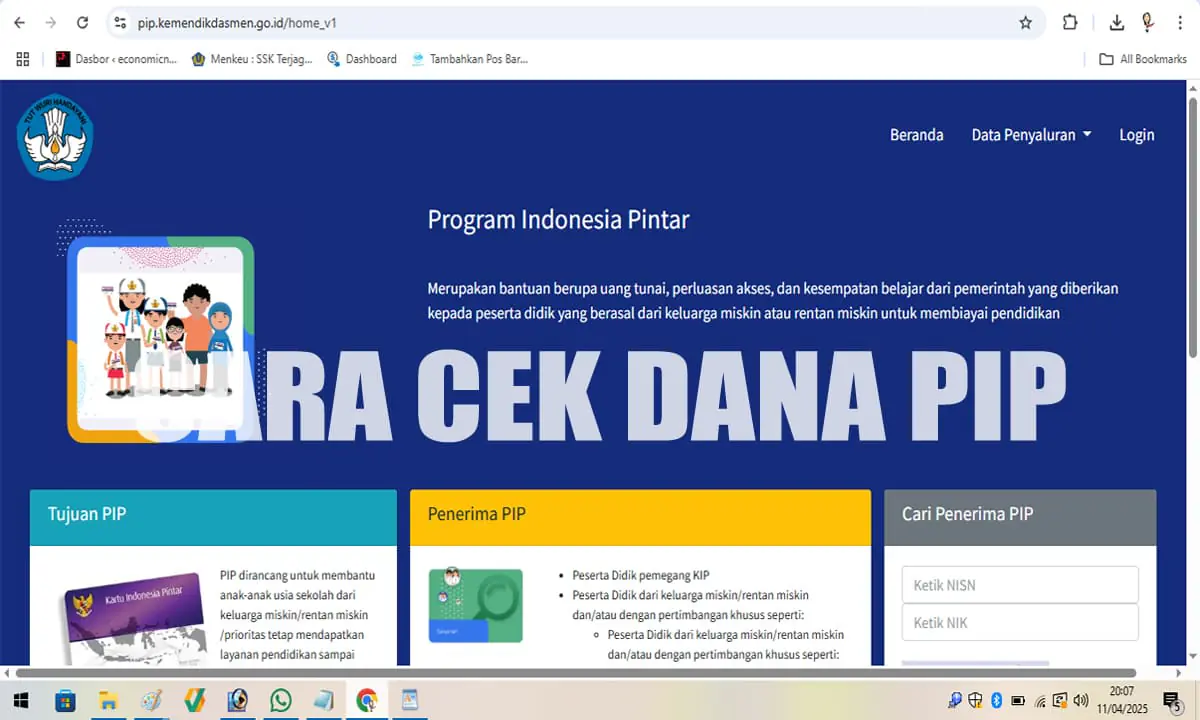Click the Ketik NISN input field
Viewport: 1200px width, 720px height.
(1019, 584)
